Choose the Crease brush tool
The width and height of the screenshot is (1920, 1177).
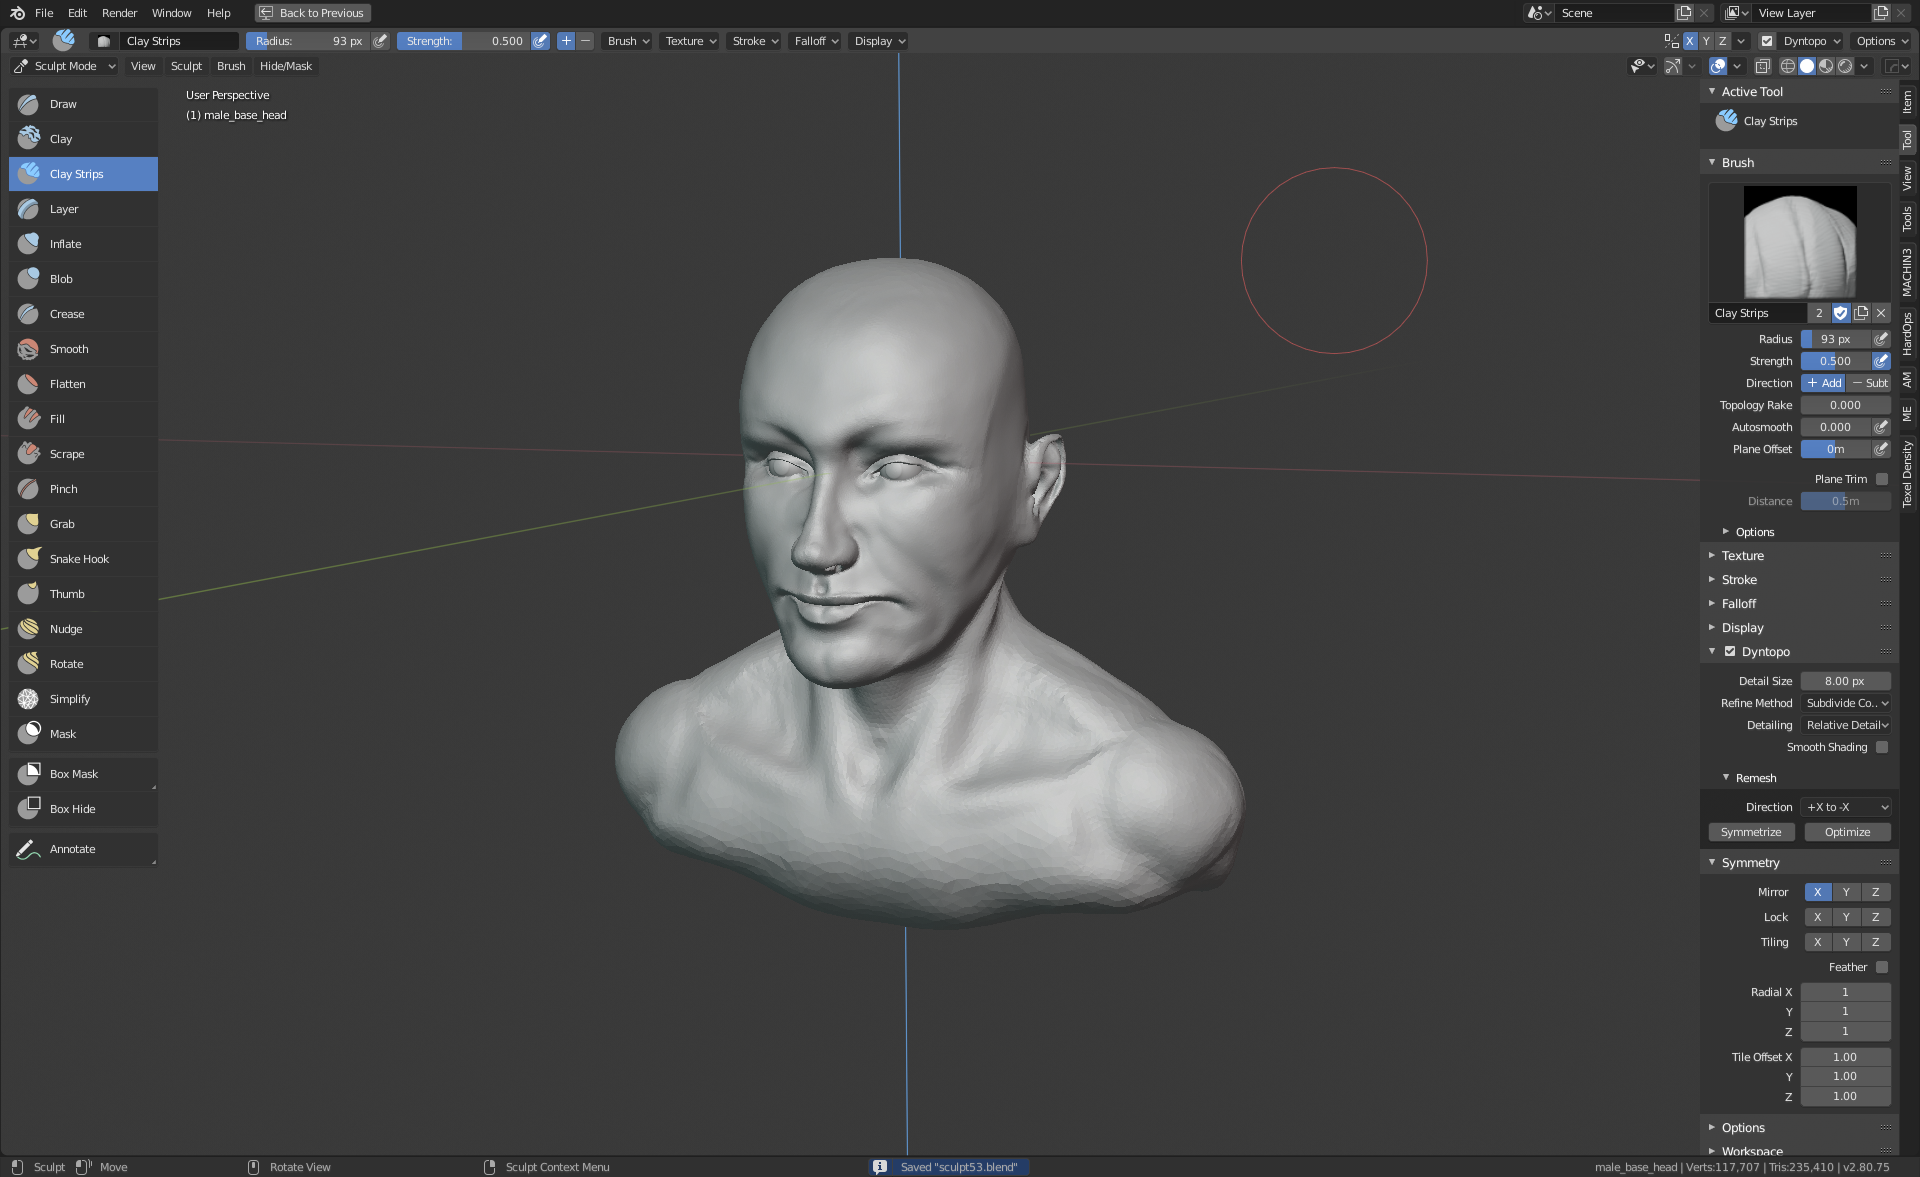tap(67, 314)
